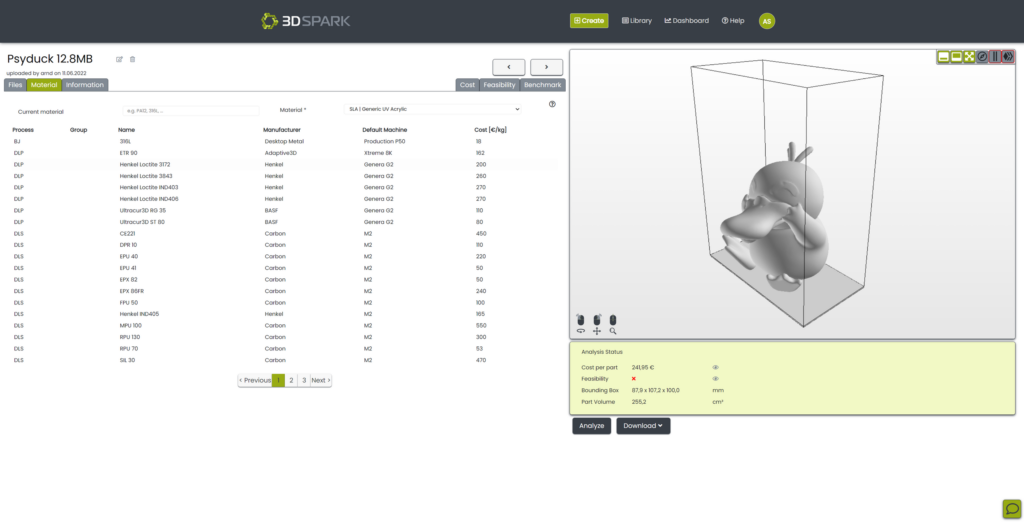Go to page 2 of materials
The image size is (1024, 522).
(291, 380)
